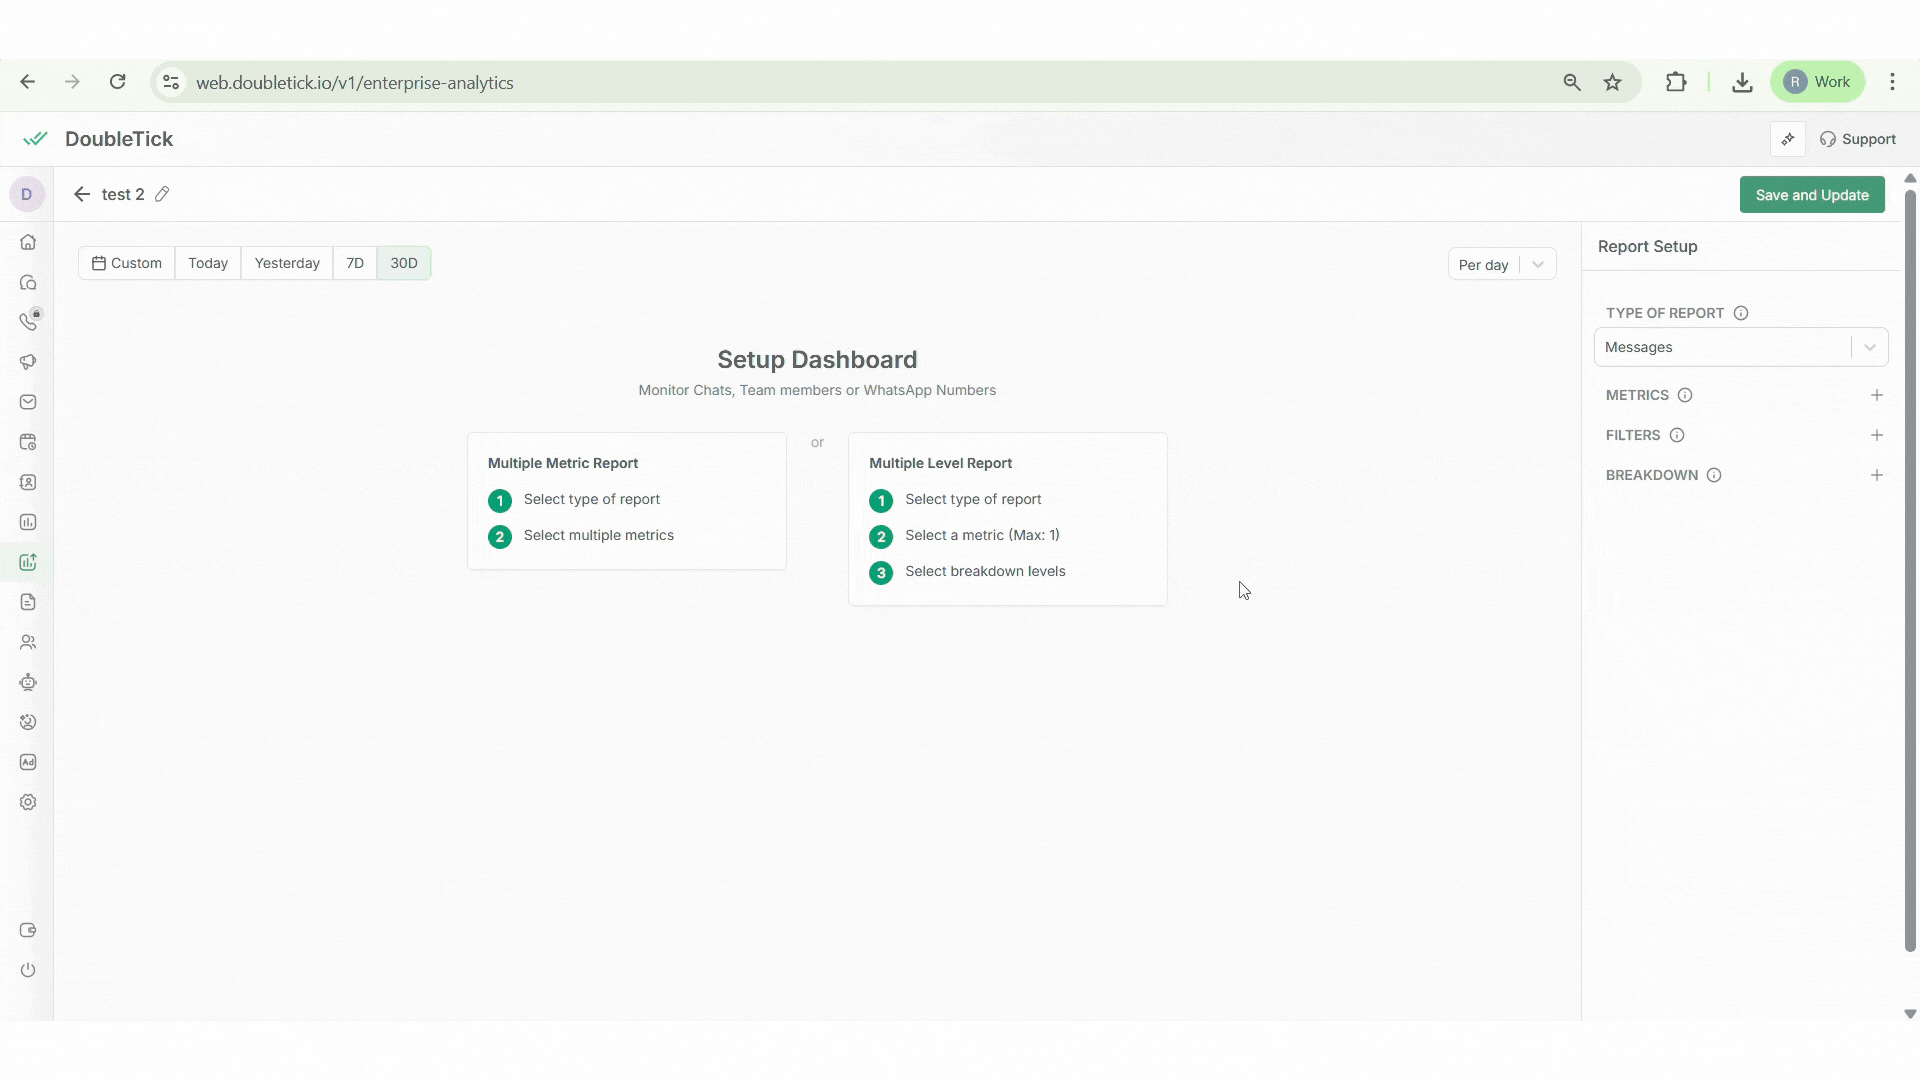Click the browser address bar URL
1920x1080 pixels.
tap(355, 83)
